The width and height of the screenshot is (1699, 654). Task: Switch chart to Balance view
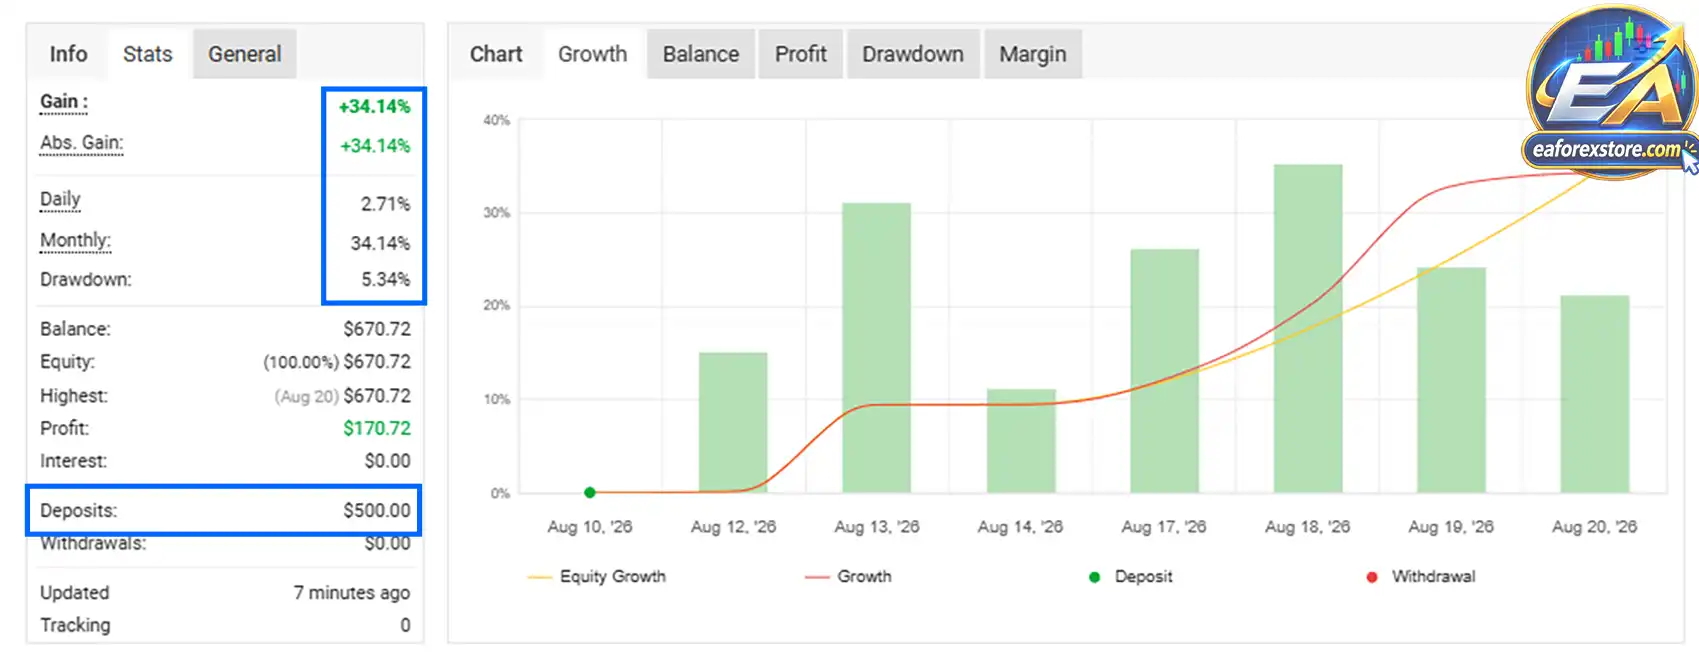click(700, 54)
